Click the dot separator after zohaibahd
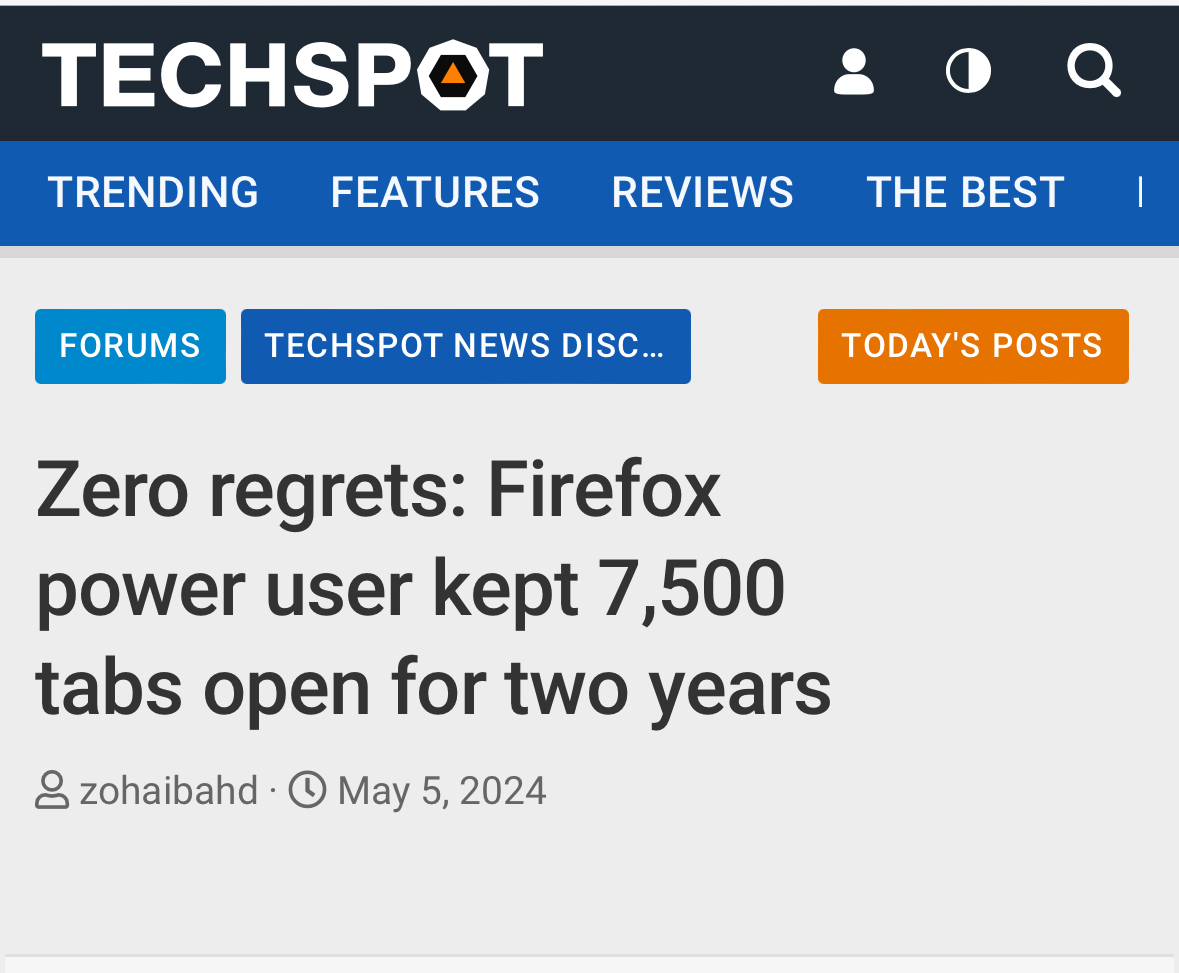 click(x=273, y=792)
